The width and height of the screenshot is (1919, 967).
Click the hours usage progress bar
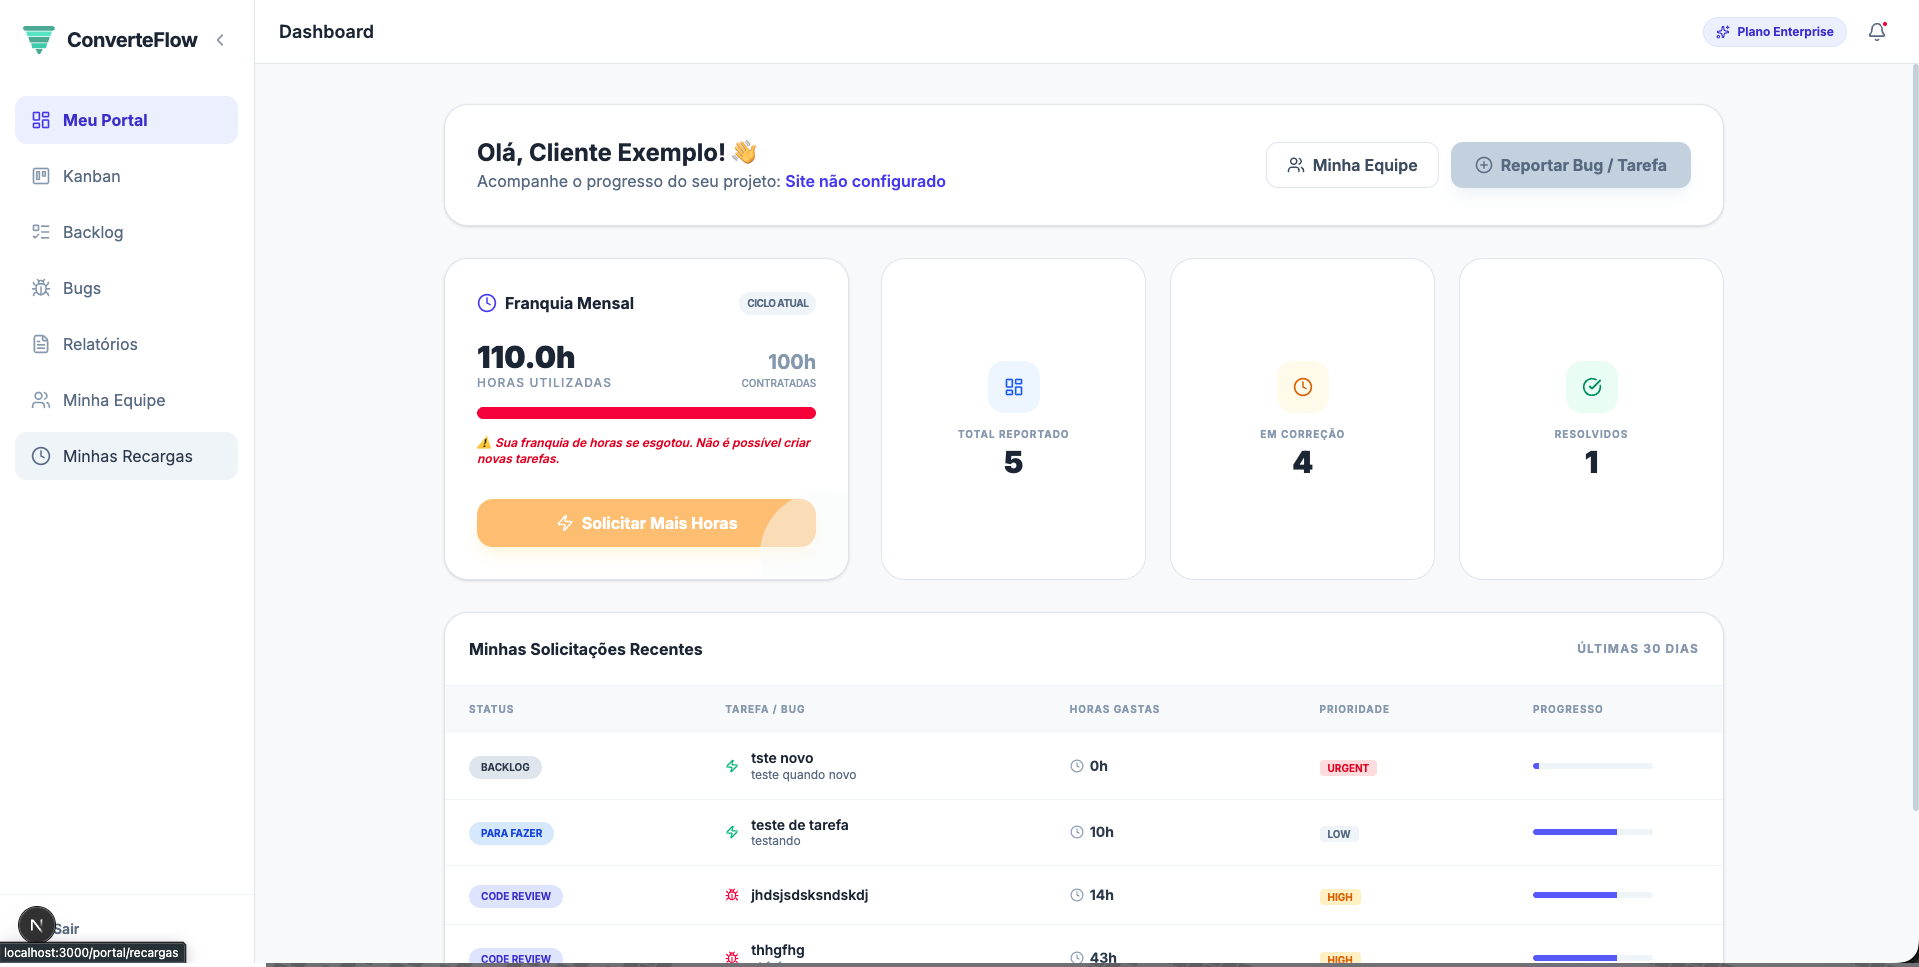646,412
